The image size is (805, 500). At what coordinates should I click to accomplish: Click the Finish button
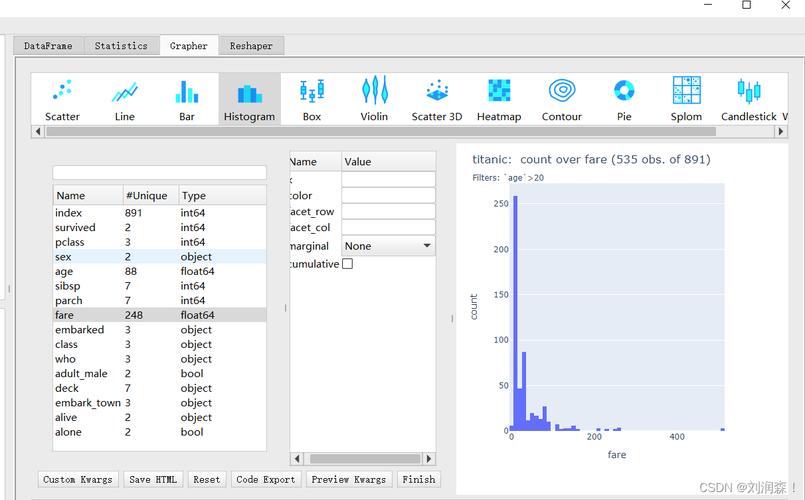pyautogui.click(x=419, y=479)
